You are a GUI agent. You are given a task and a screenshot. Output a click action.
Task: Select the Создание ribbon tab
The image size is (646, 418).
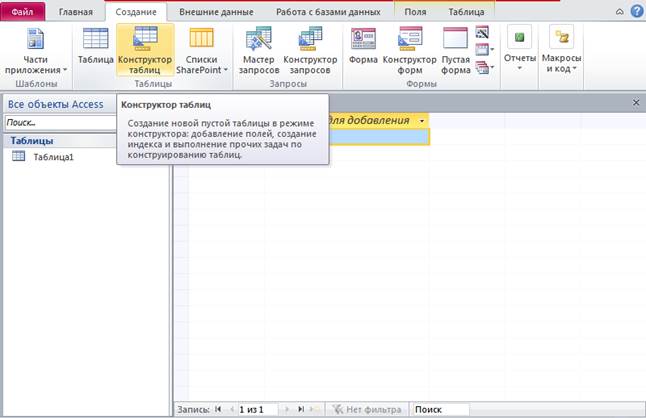[136, 12]
